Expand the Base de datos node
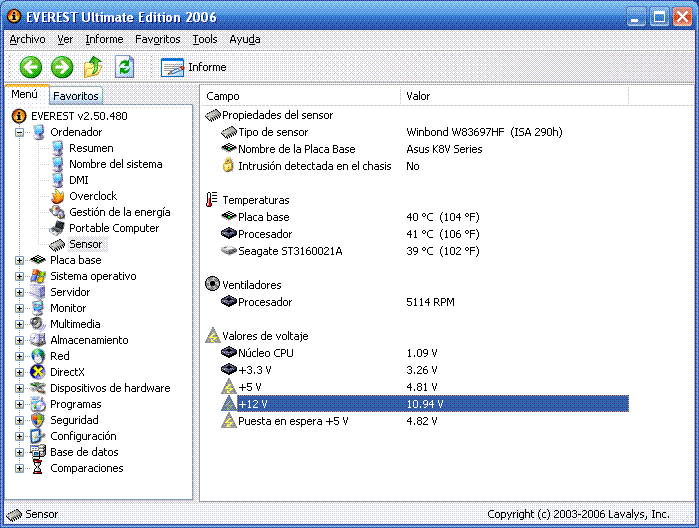 pos(19,452)
